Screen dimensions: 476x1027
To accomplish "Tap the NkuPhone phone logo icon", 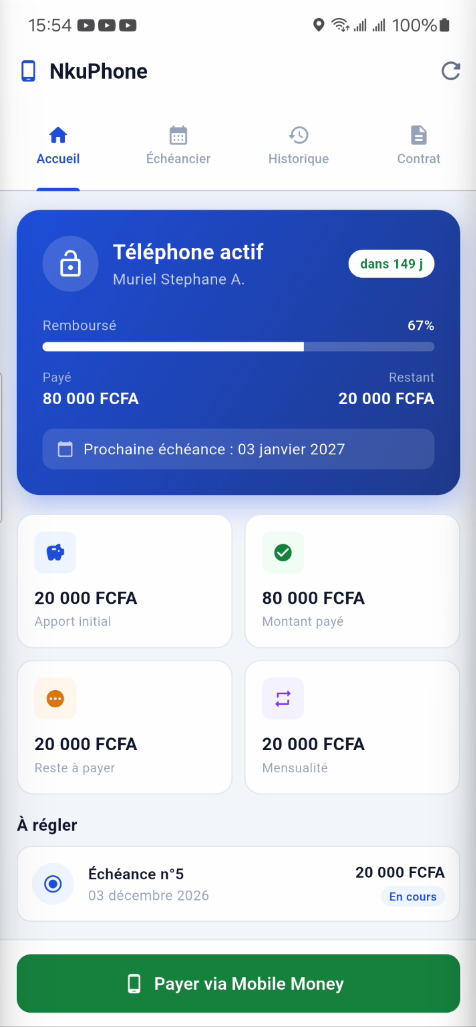I will click(28, 71).
